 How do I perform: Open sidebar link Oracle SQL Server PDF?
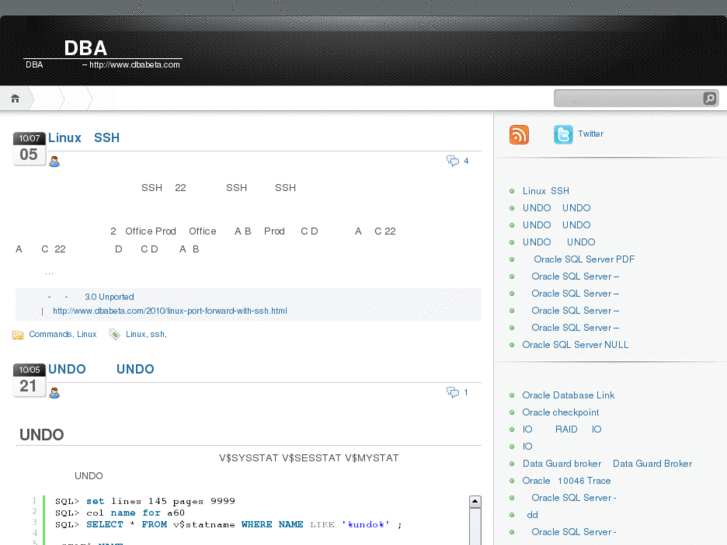[x=584, y=259]
